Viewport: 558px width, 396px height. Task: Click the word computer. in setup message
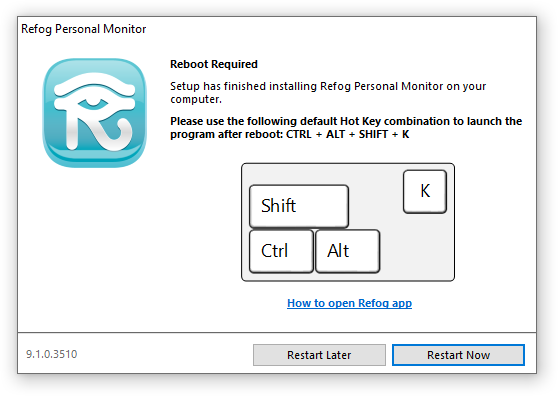[196, 99]
